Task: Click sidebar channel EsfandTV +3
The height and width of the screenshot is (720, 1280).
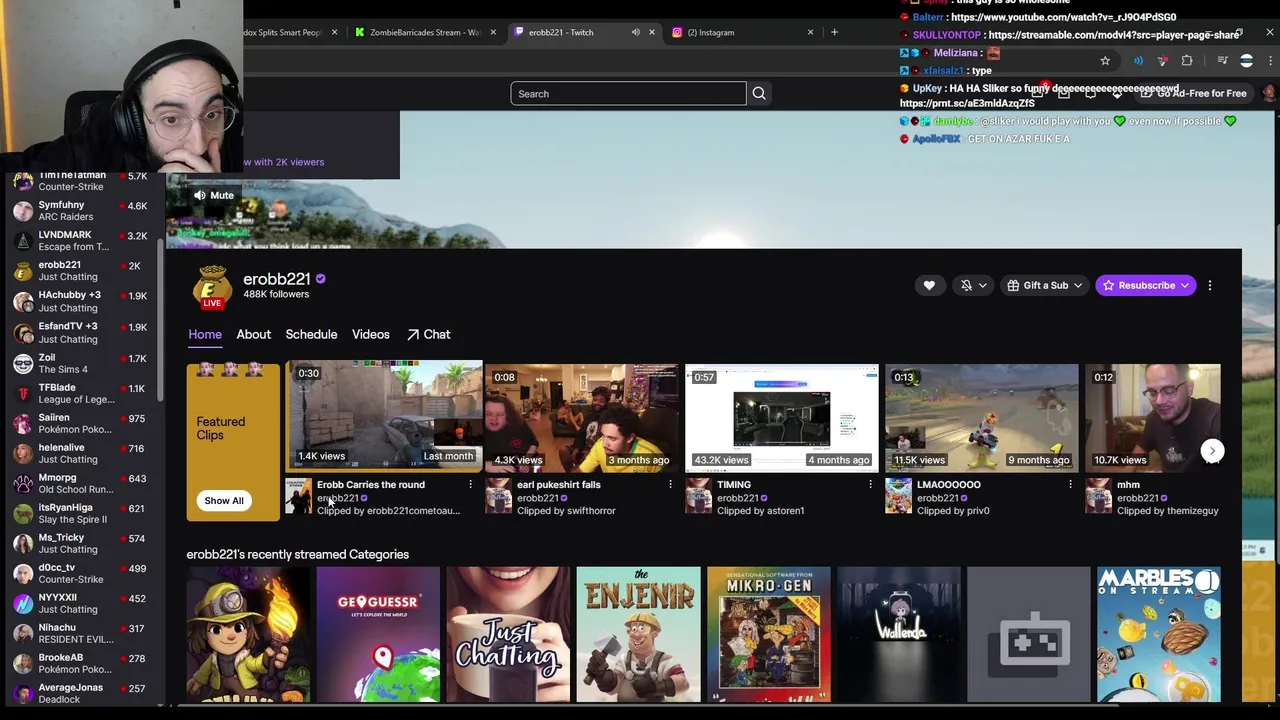Action: point(82,332)
